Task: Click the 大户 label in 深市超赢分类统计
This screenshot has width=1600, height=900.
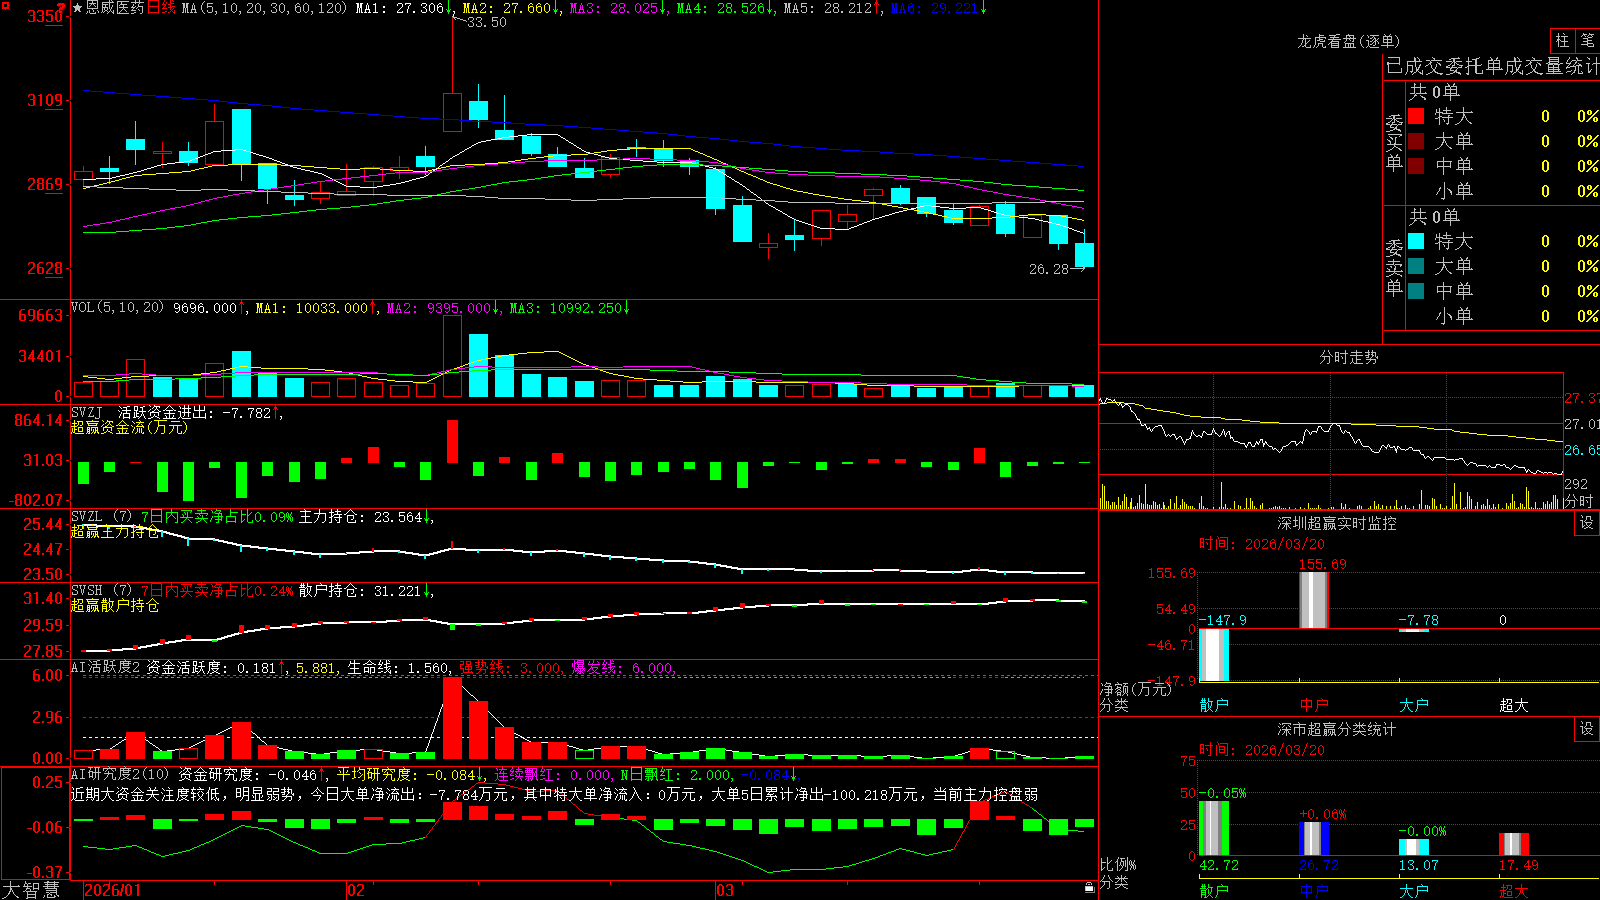Action: [x=1414, y=891]
